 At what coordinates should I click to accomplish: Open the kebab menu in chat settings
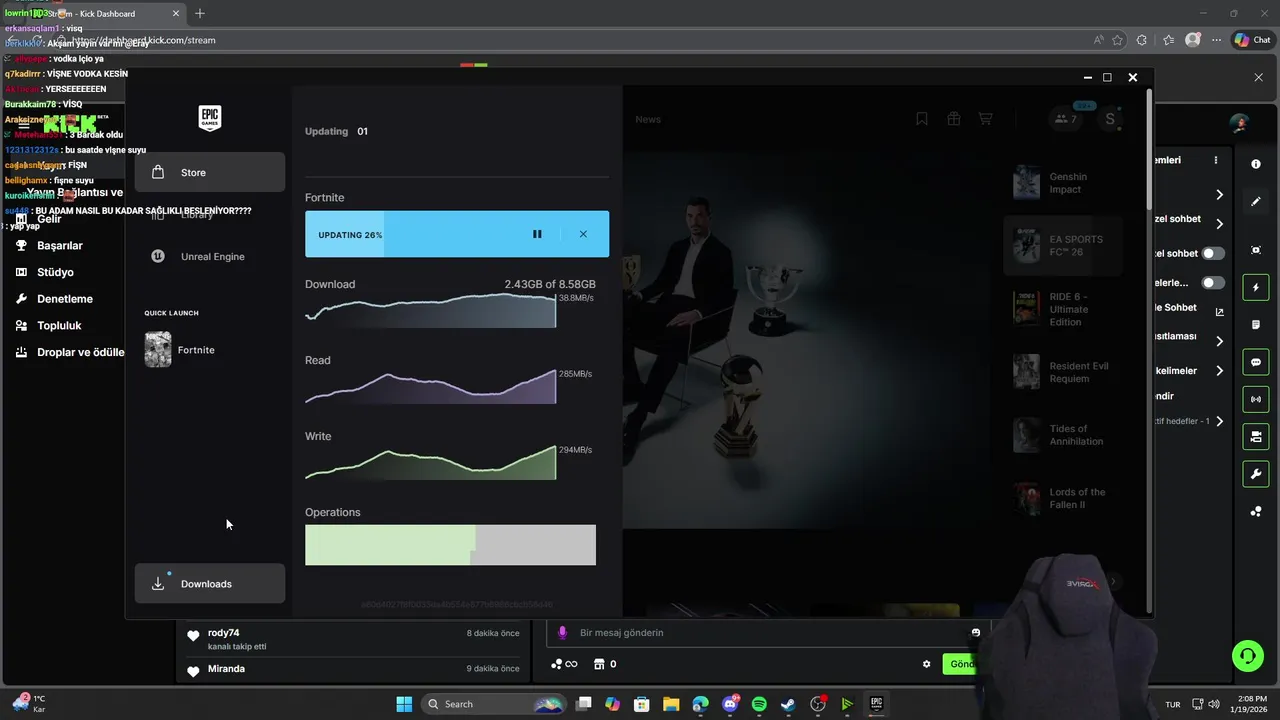[x=1216, y=160]
